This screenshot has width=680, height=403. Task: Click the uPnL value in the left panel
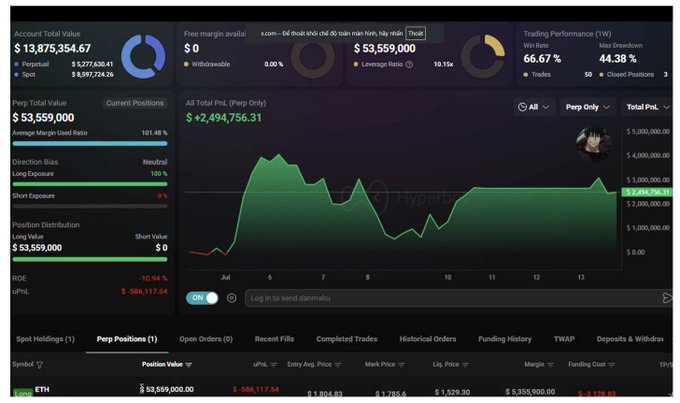[x=144, y=292]
